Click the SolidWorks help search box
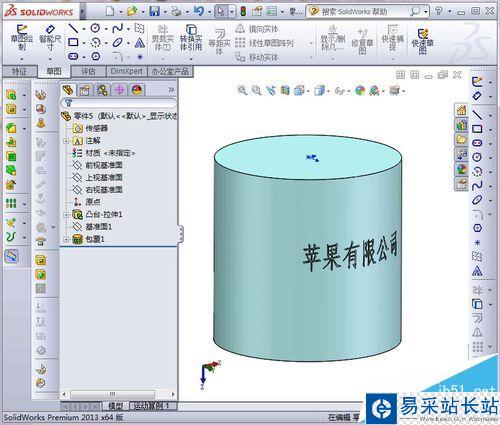Image resolution: width=500 pixels, height=425 pixels. click(367, 12)
